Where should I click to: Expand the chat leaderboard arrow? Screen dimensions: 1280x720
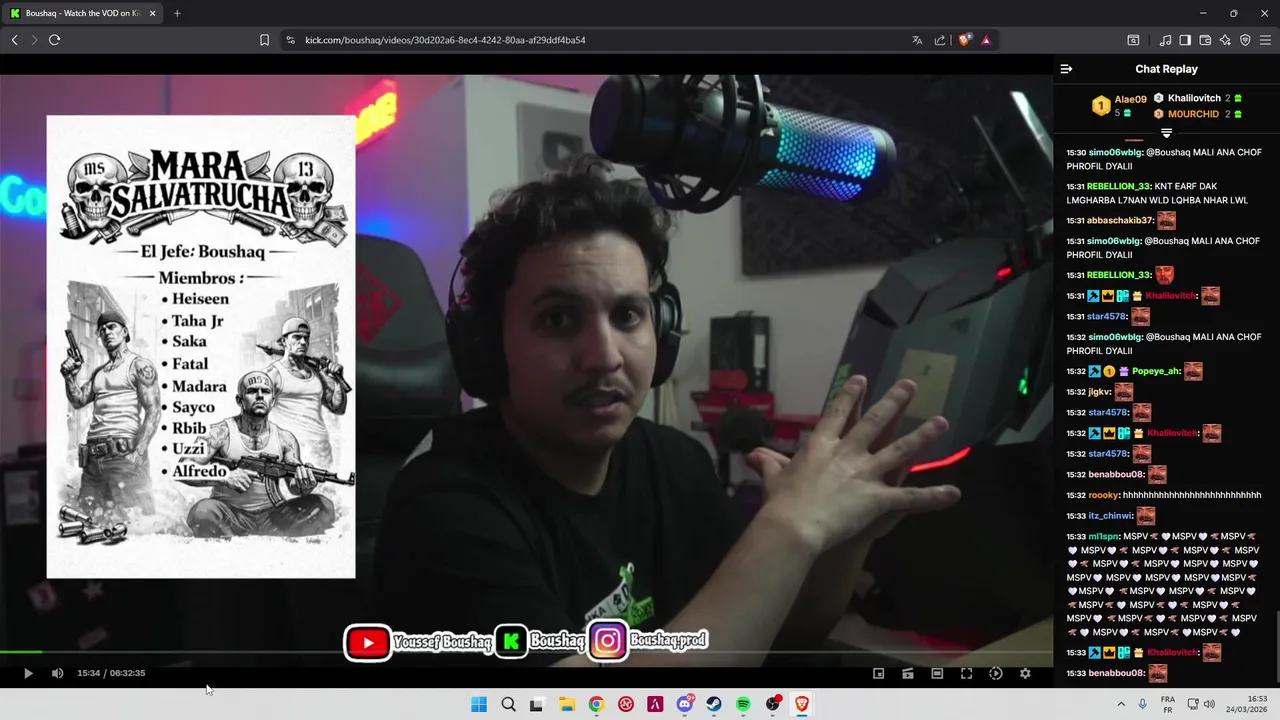tap(1166, 133)
